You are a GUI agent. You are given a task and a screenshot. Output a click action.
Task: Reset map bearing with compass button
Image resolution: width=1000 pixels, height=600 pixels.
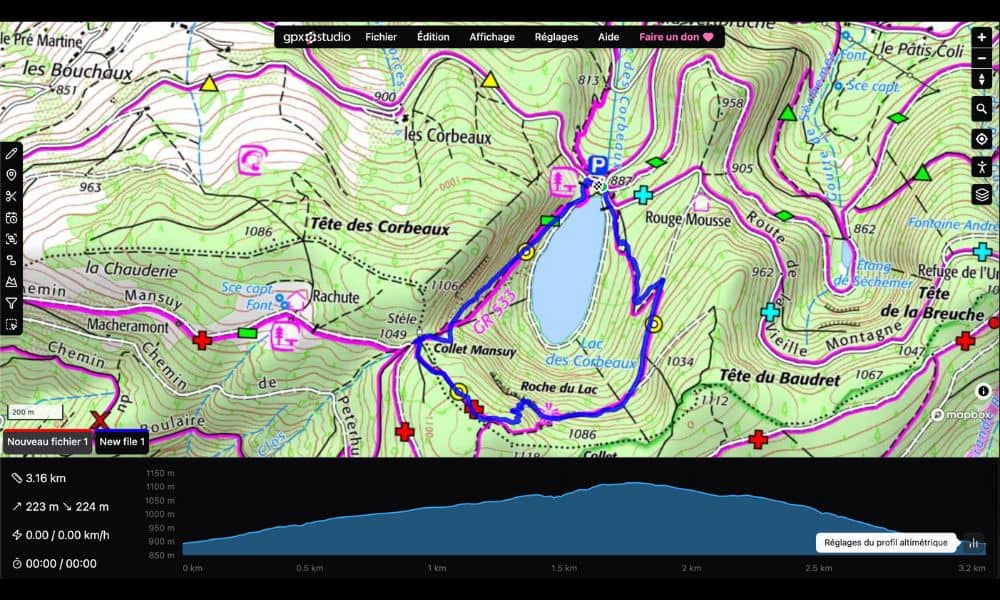pos(981,80)
